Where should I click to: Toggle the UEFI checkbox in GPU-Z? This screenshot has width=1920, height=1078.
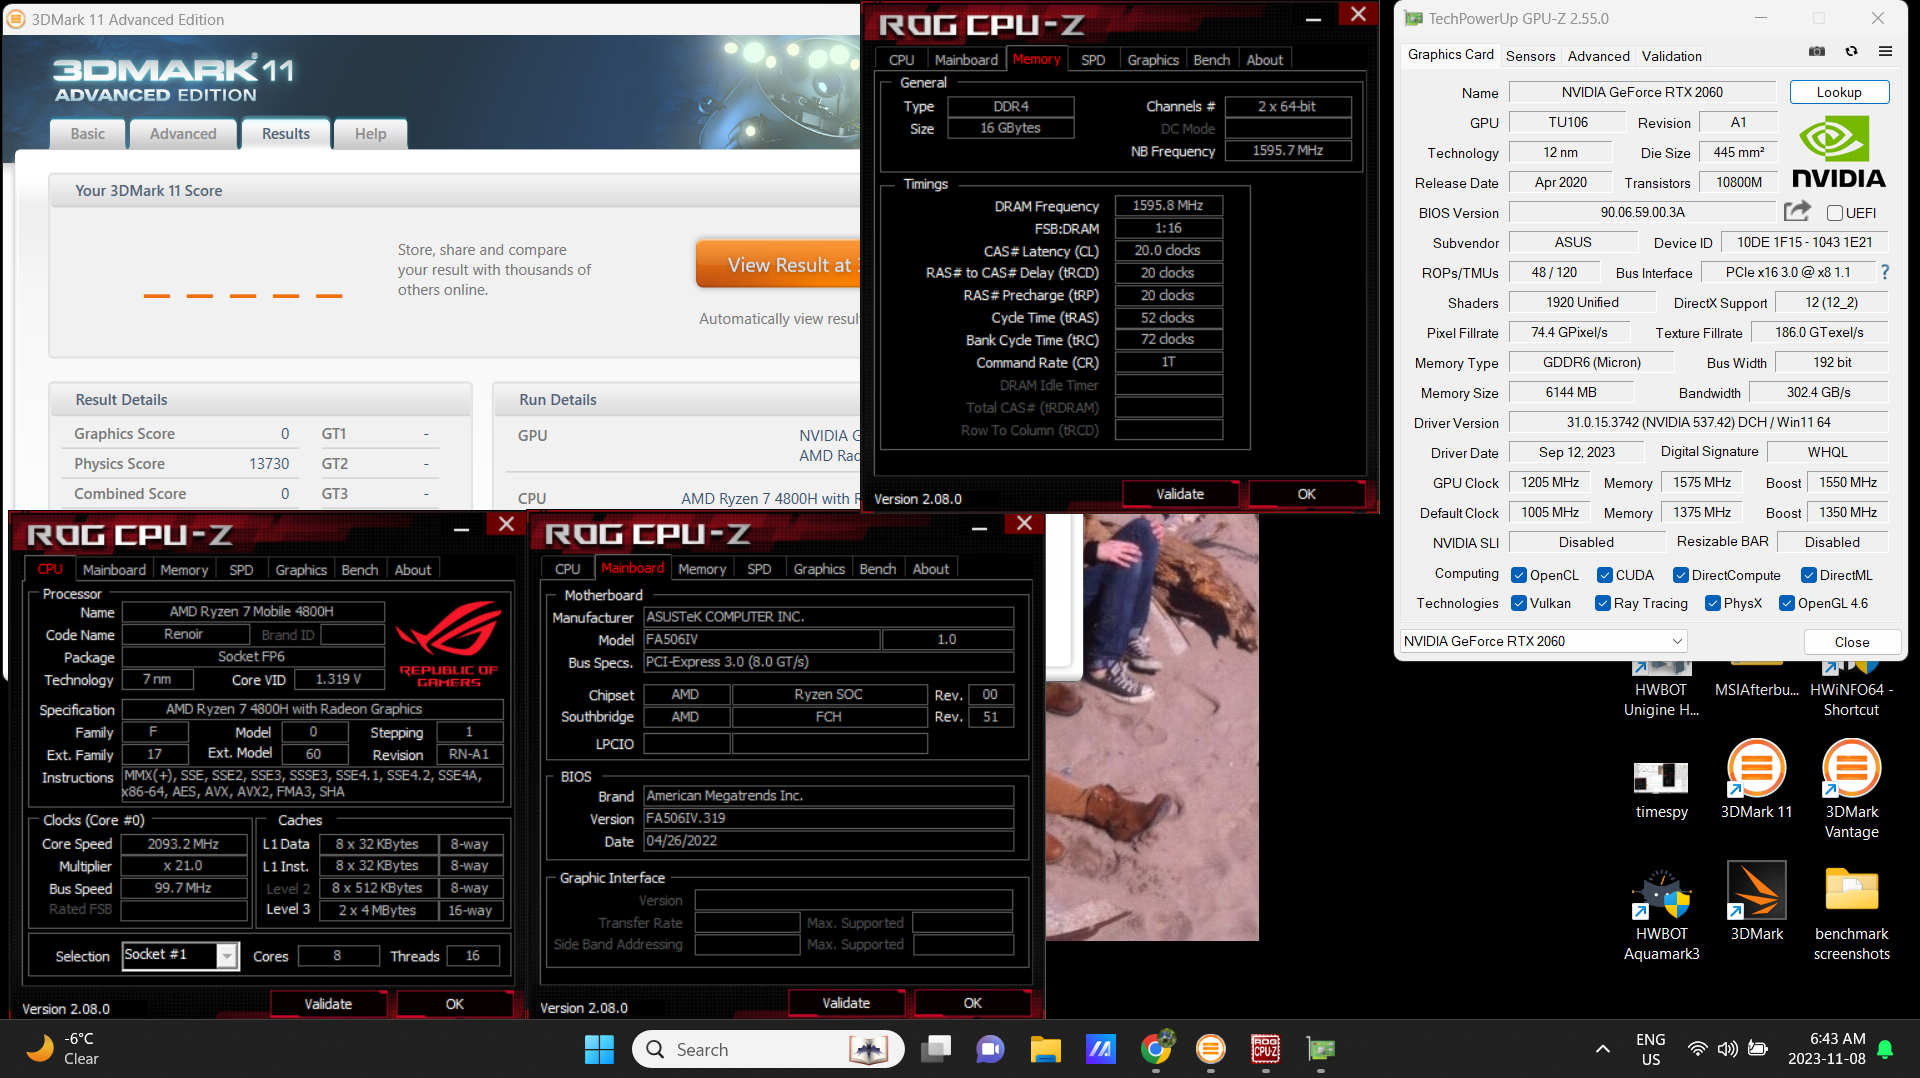click(1834, 213)
